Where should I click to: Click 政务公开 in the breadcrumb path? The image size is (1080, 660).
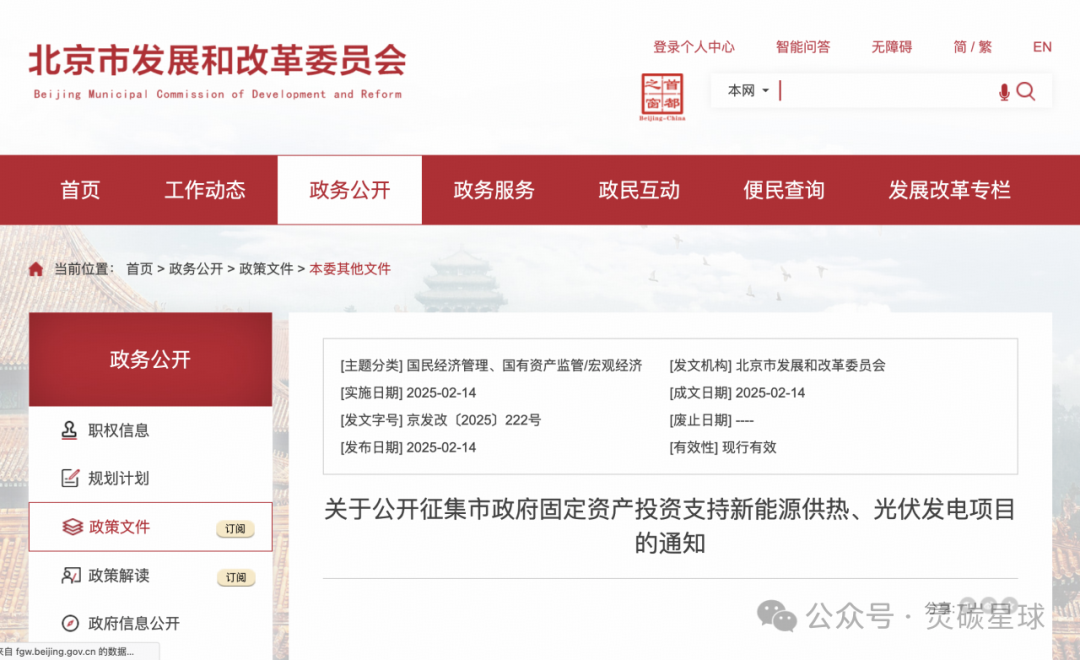pos(196,269)
